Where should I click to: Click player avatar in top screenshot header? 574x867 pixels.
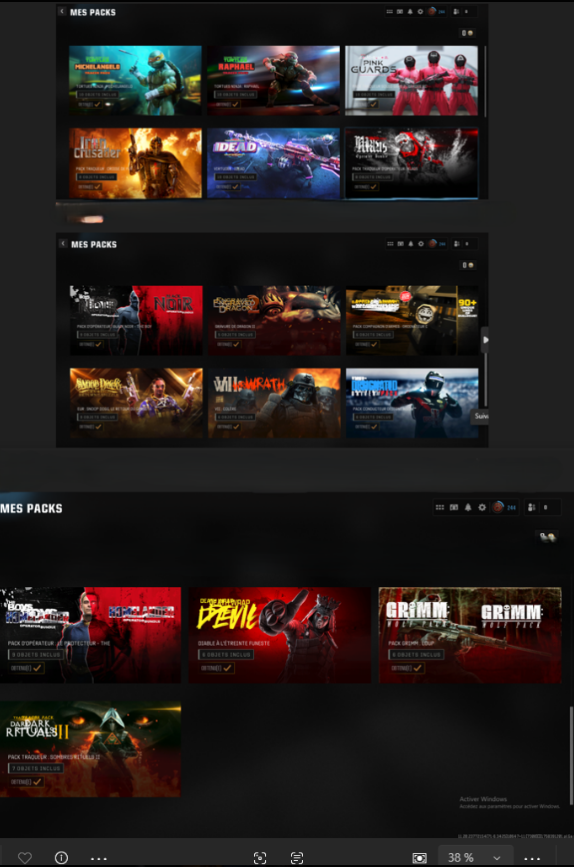[432, 11]
